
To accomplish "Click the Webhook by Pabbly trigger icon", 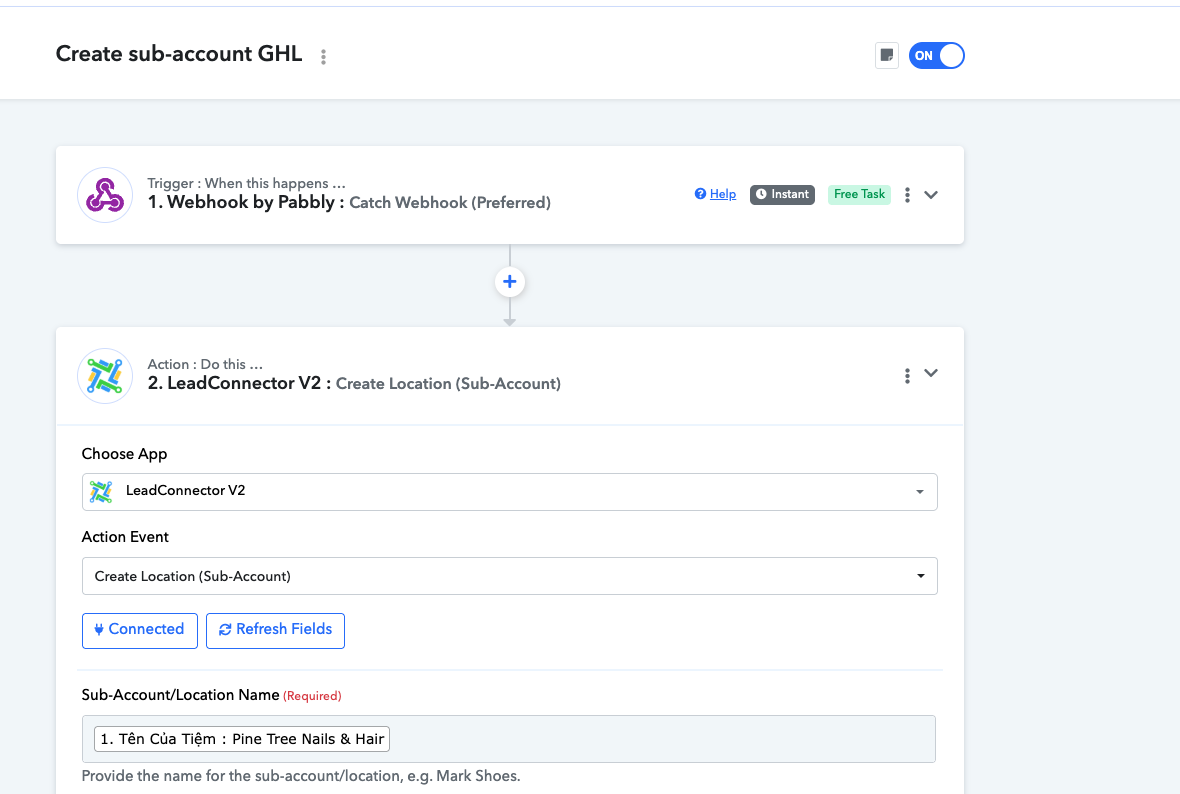I will [105, 195].
